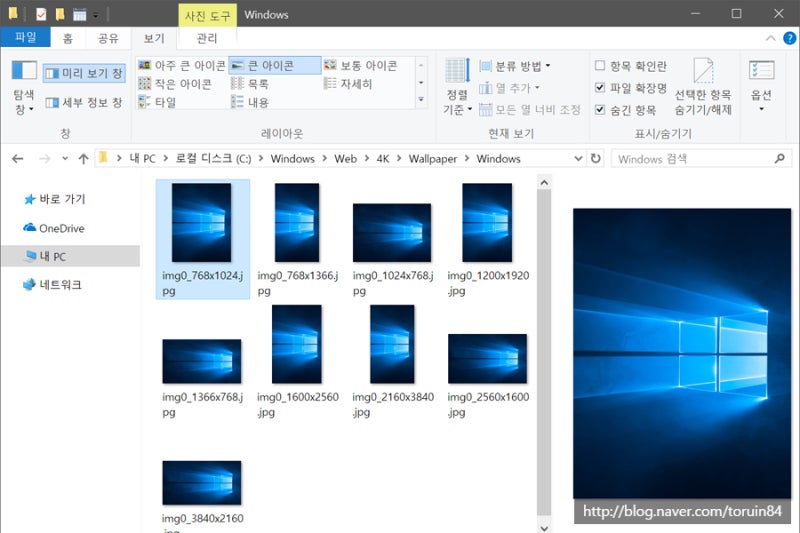Select 작은 아이콘 layout
Viewport: 800px width, 533px height.
coord(175,84)
